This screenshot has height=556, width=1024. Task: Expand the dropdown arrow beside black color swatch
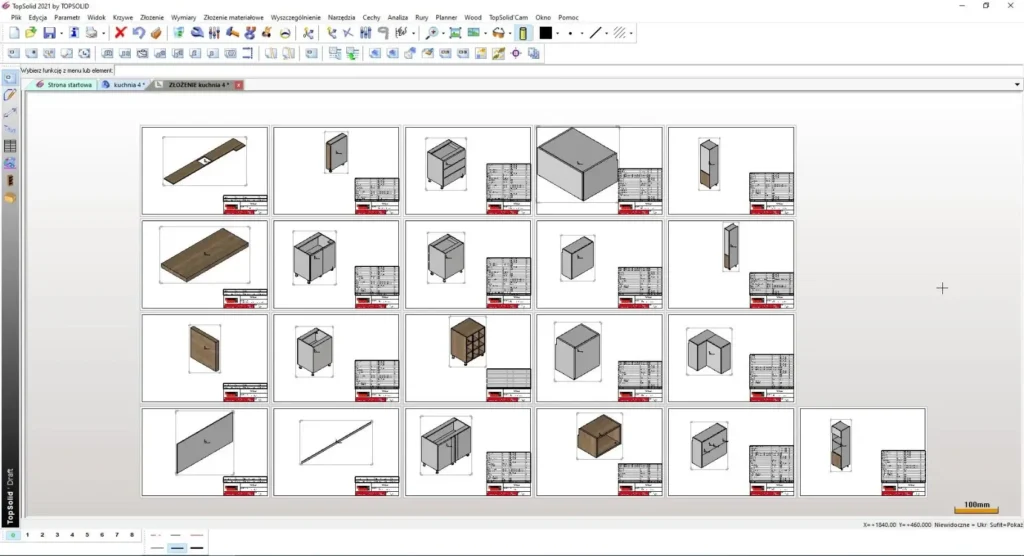coord(558,33)
